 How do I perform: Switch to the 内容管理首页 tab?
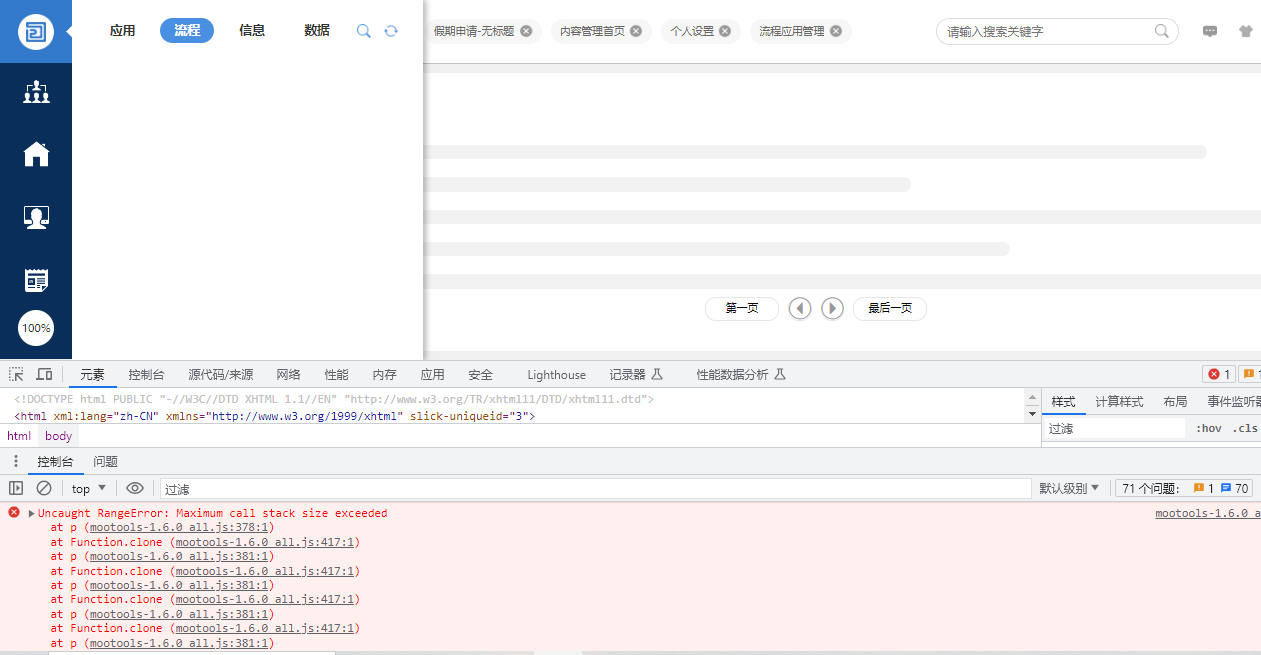click(592, 31)
